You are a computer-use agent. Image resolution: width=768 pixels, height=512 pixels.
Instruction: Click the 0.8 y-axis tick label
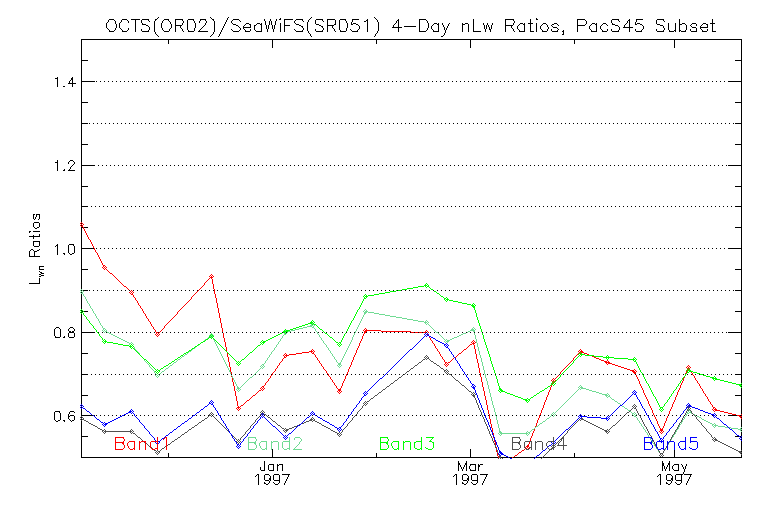65,333
